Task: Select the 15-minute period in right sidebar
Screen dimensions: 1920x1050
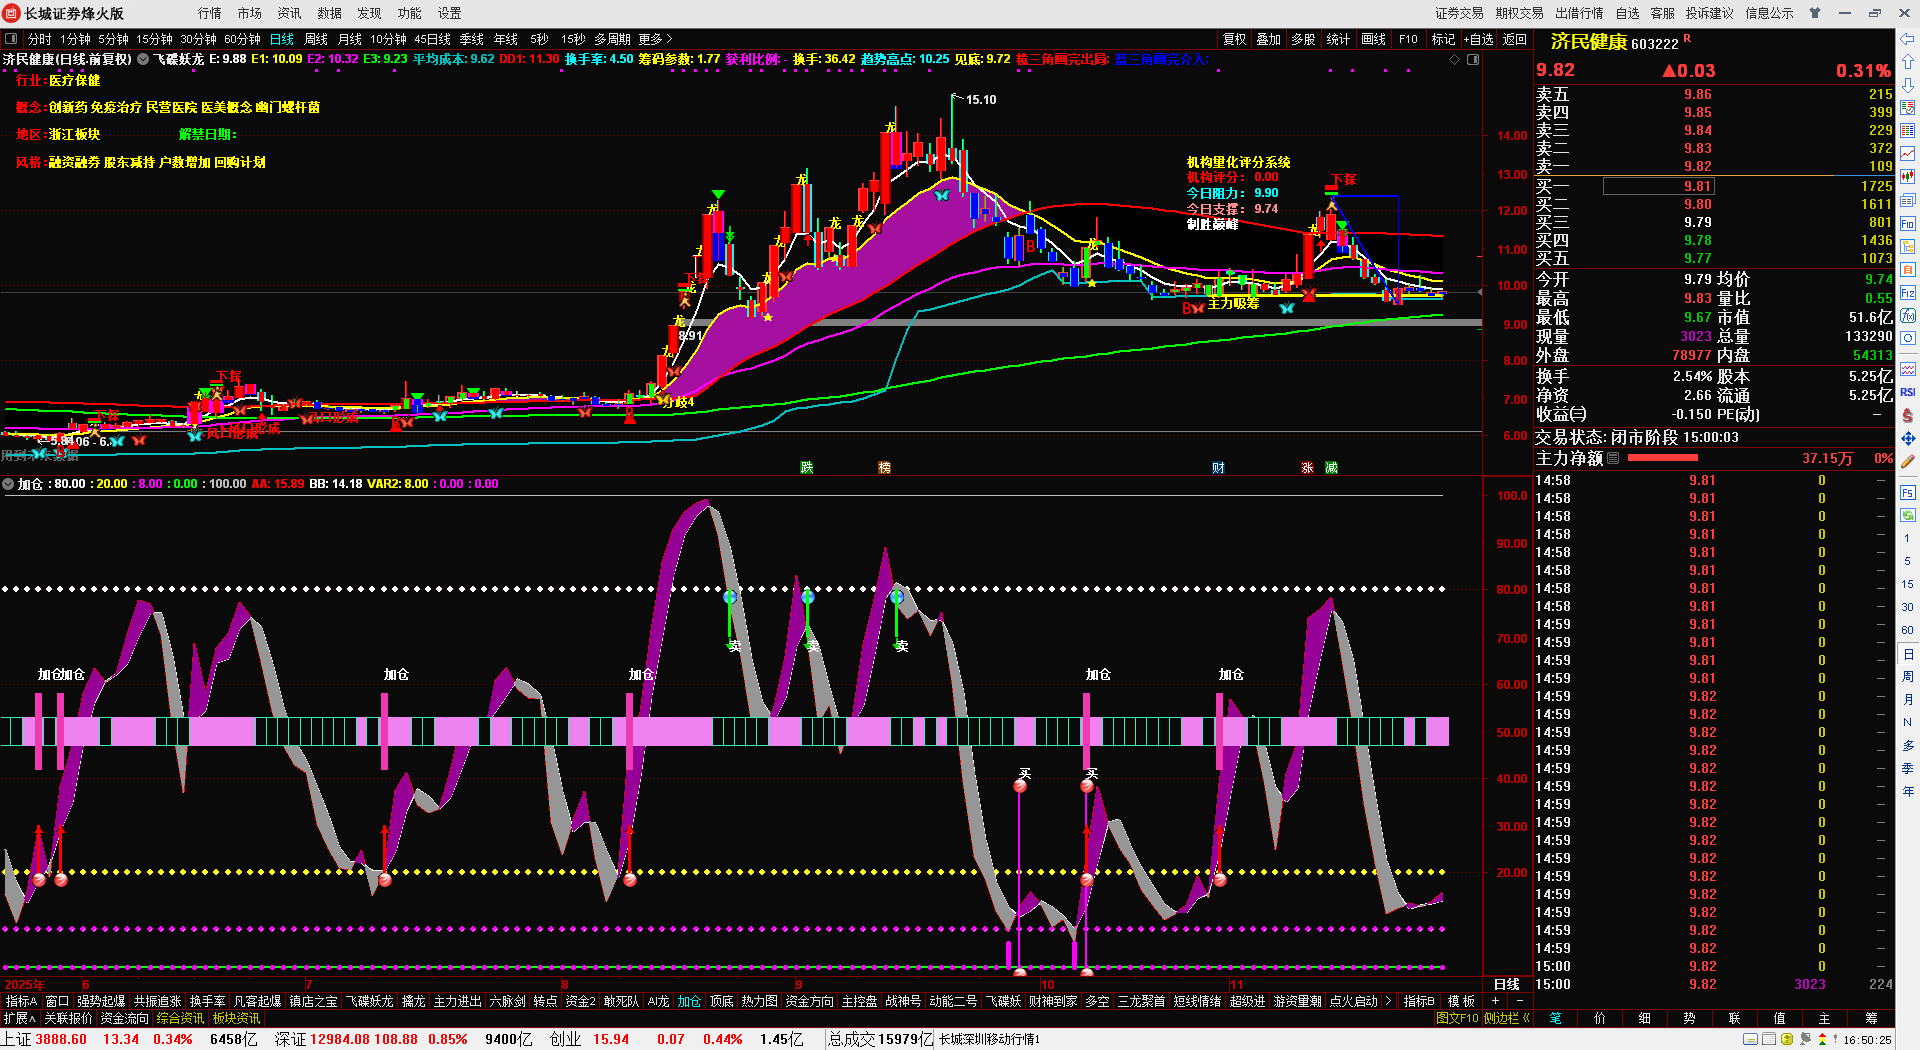Action: tap(1907, 584)
